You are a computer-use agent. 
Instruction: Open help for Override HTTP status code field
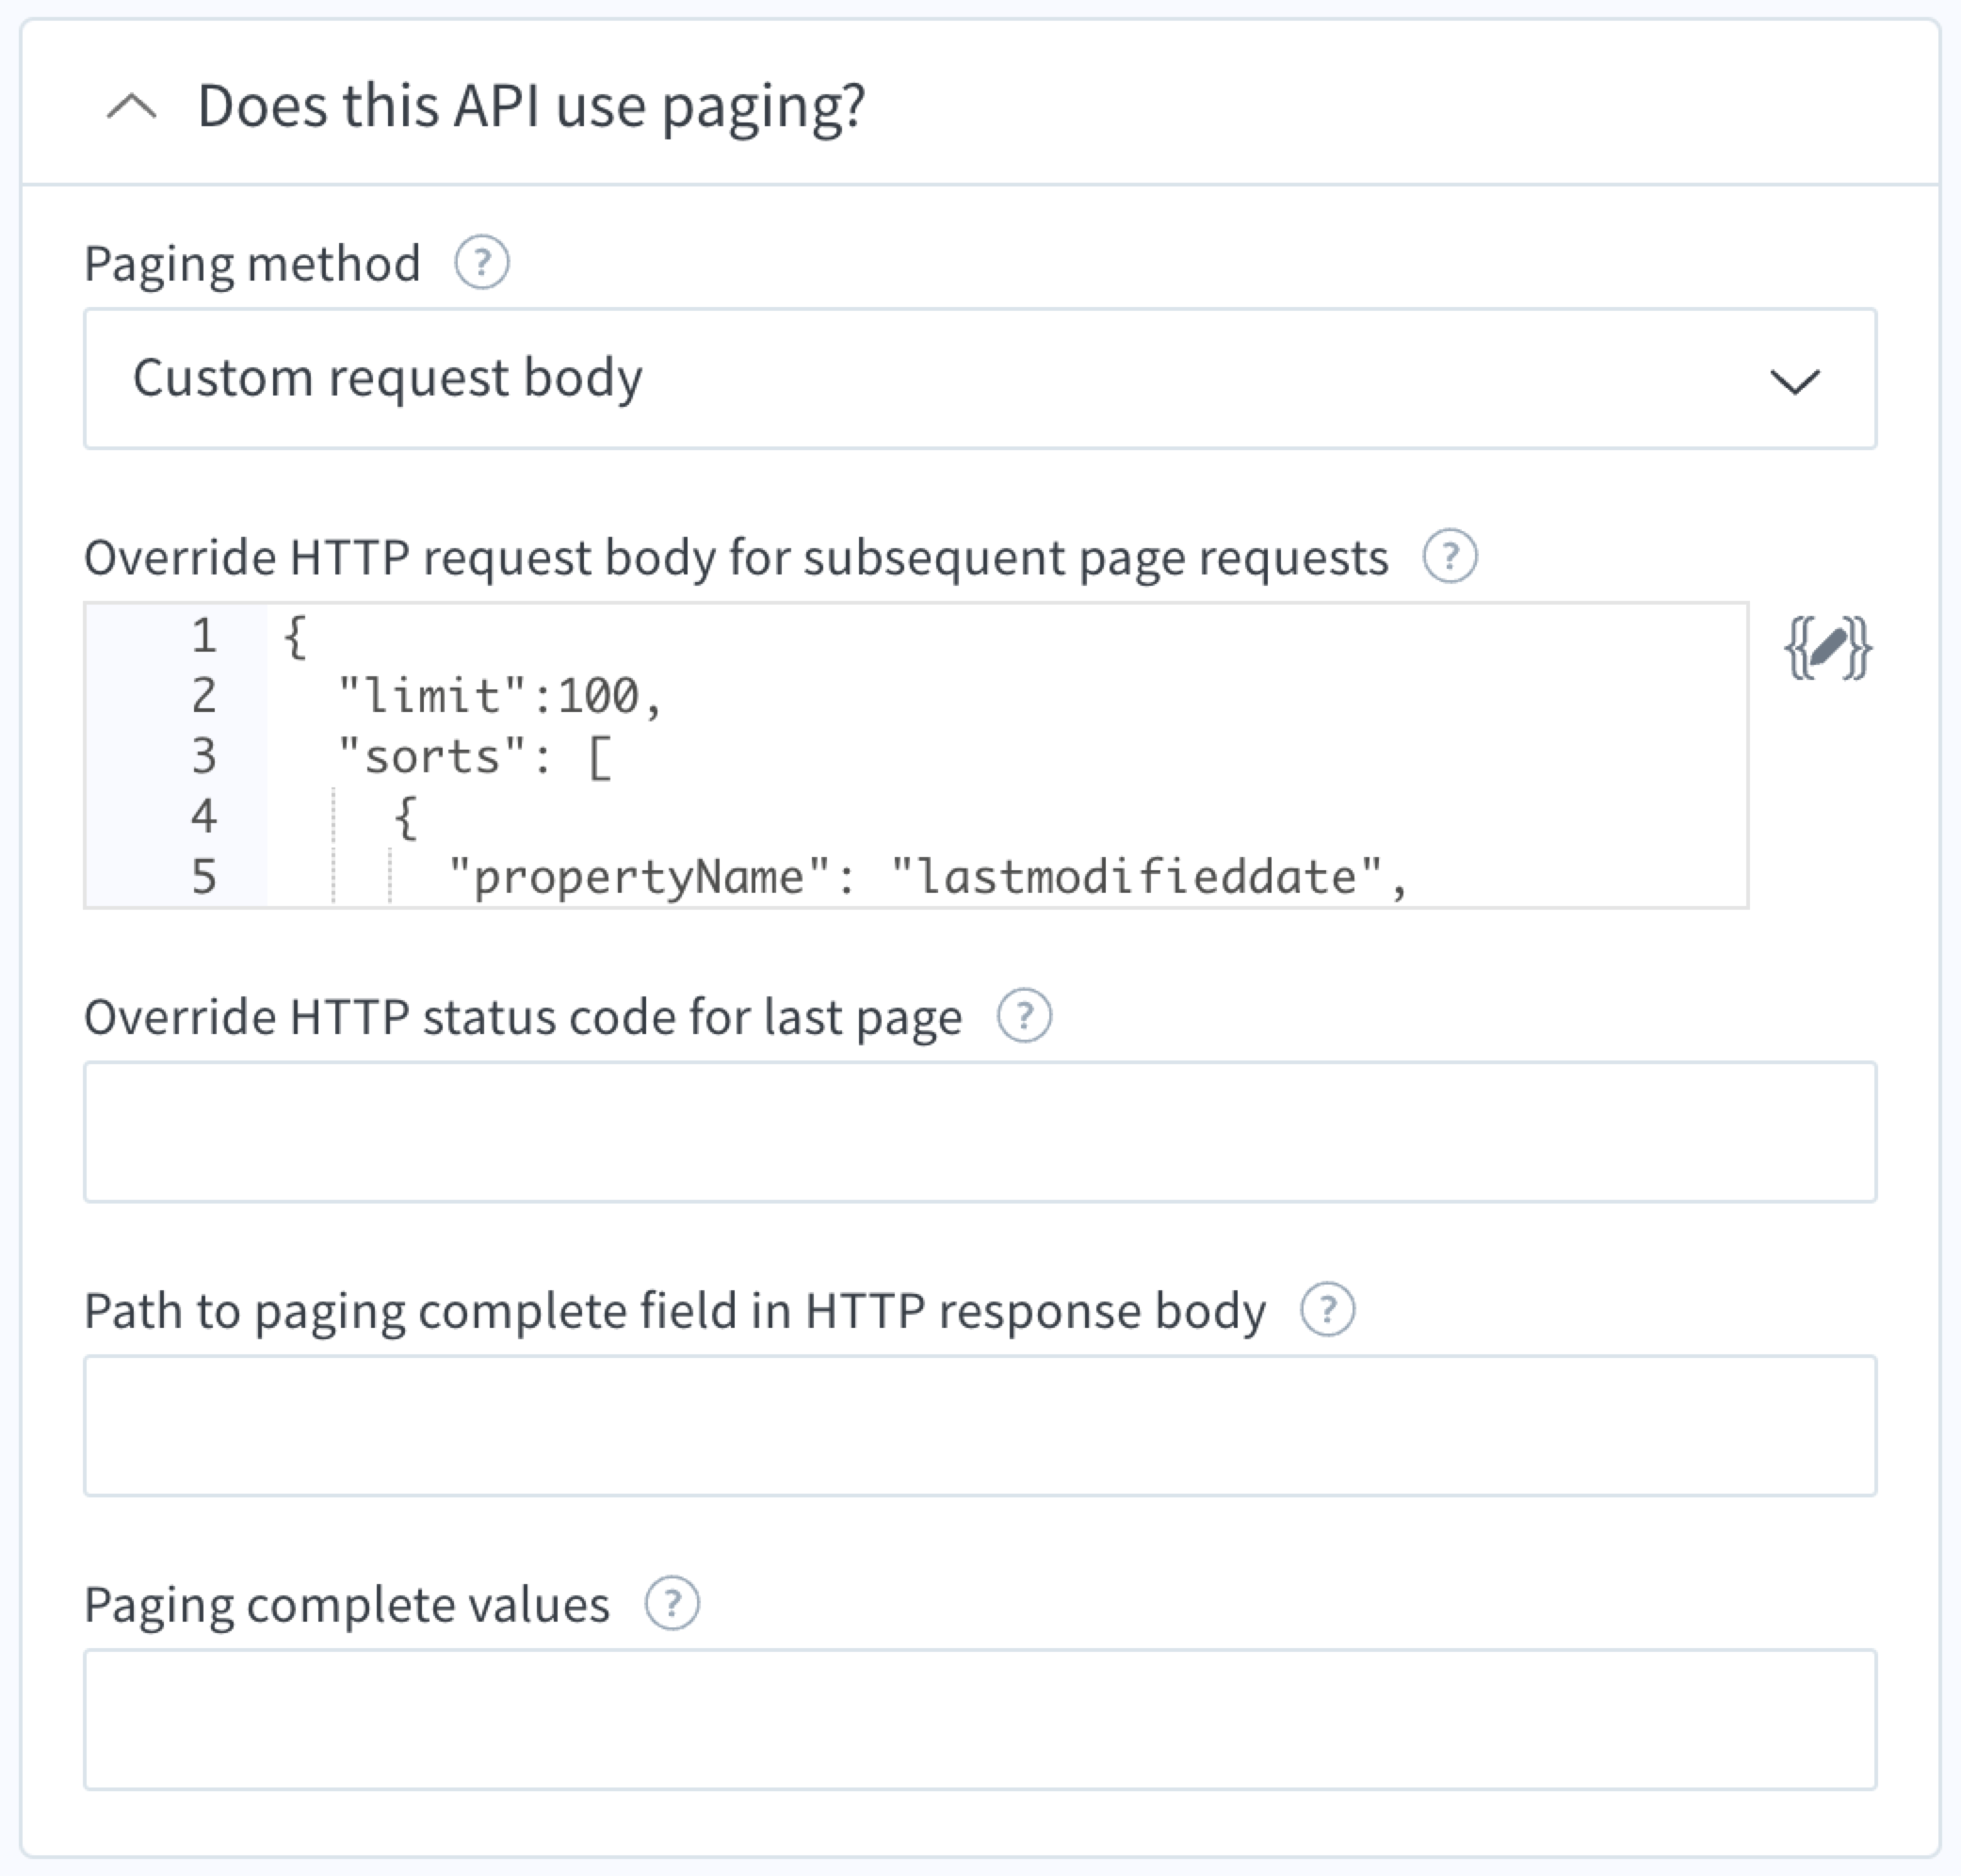pos(1024,1017)
